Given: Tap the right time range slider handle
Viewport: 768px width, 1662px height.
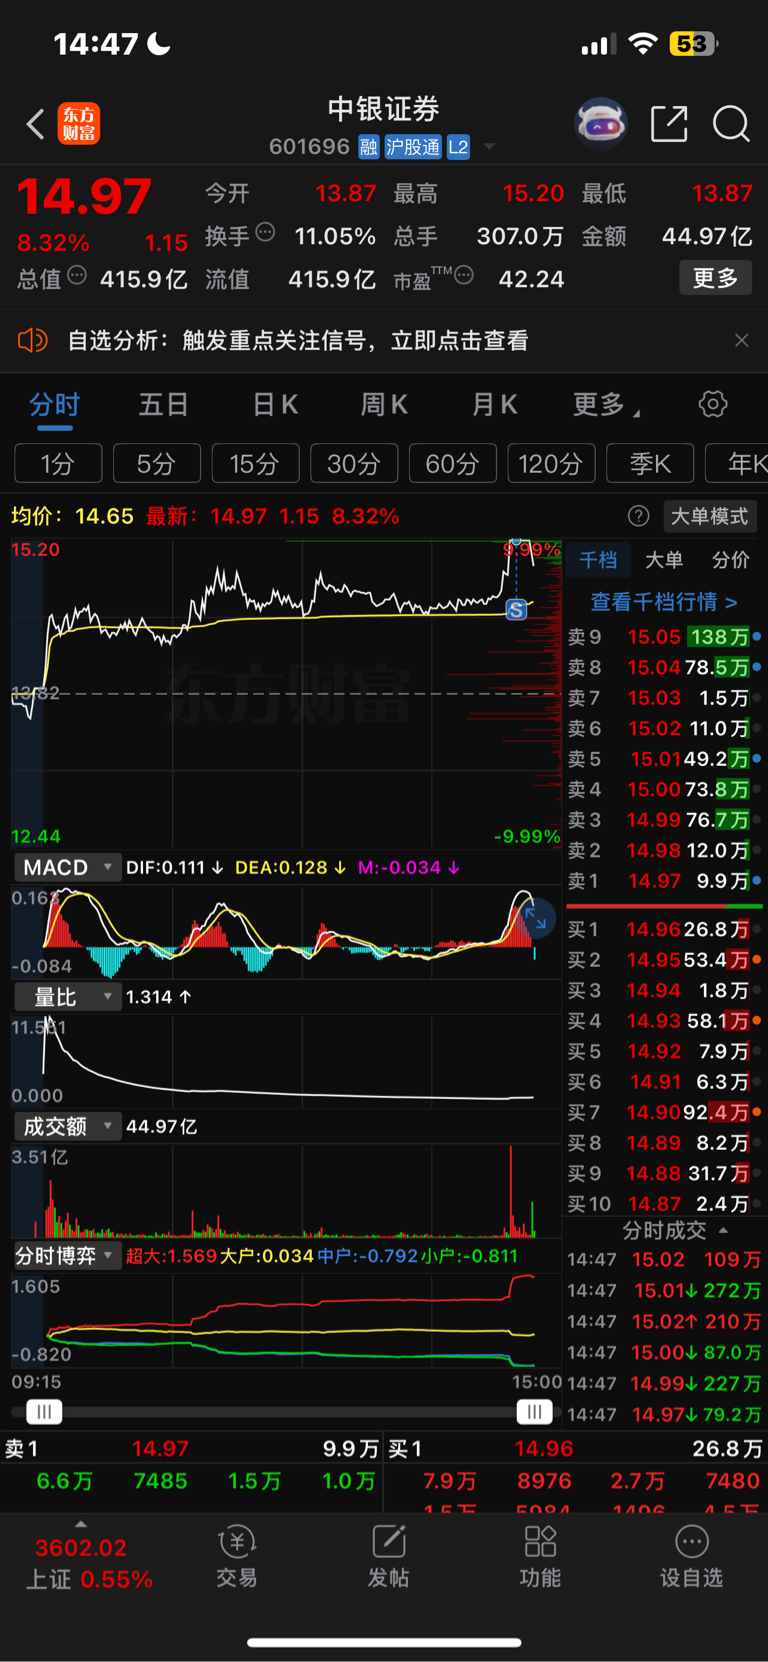Looking at the screenshot, I should coord(534,1412).
